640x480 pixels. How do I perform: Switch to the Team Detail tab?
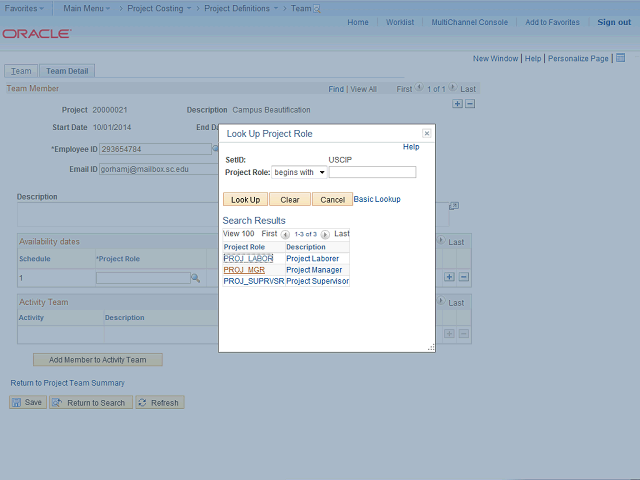(67, 71)
